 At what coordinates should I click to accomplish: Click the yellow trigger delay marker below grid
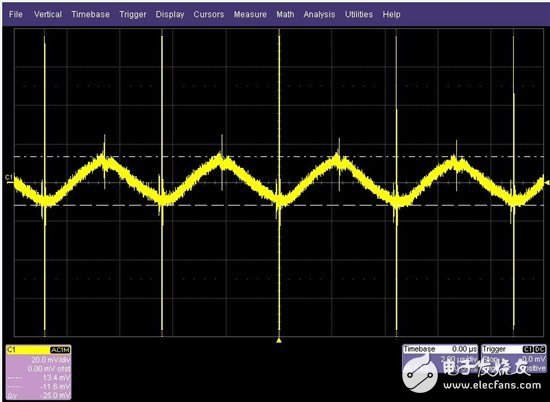click(x=279, y=340)
